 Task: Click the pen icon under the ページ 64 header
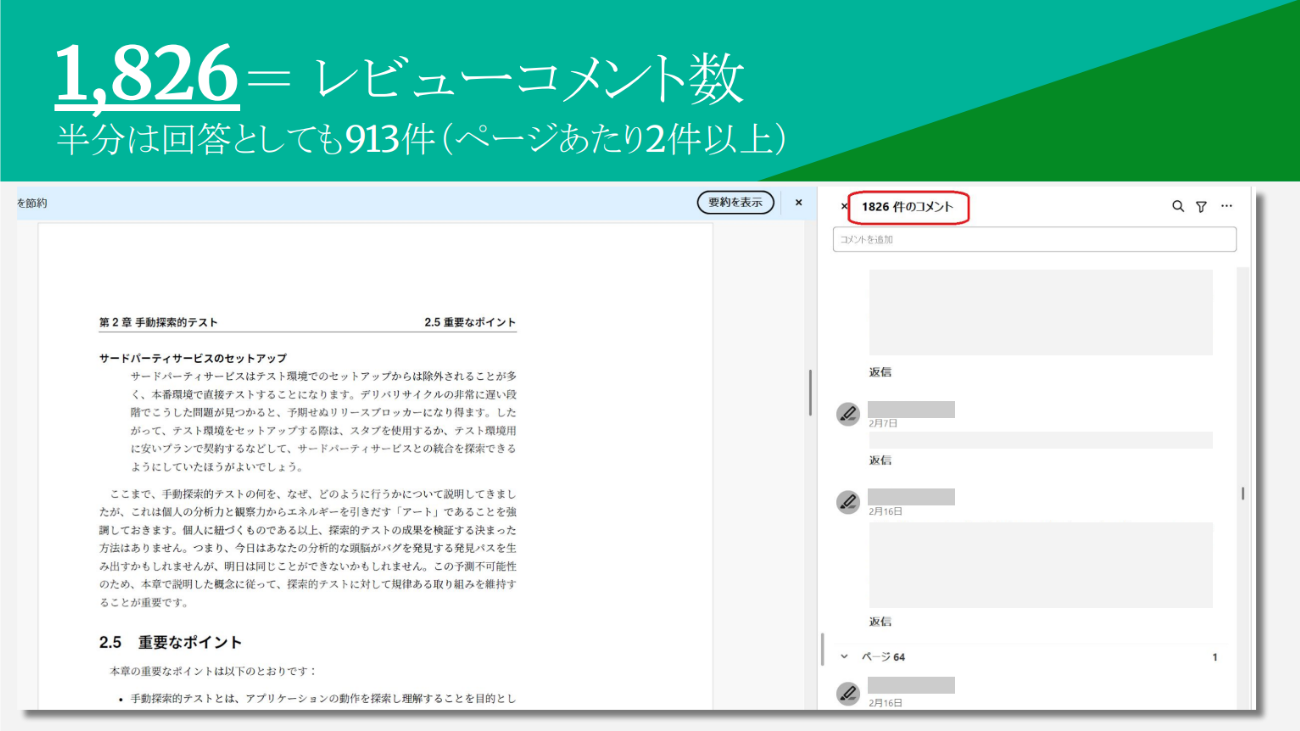[x=848, y=693]
